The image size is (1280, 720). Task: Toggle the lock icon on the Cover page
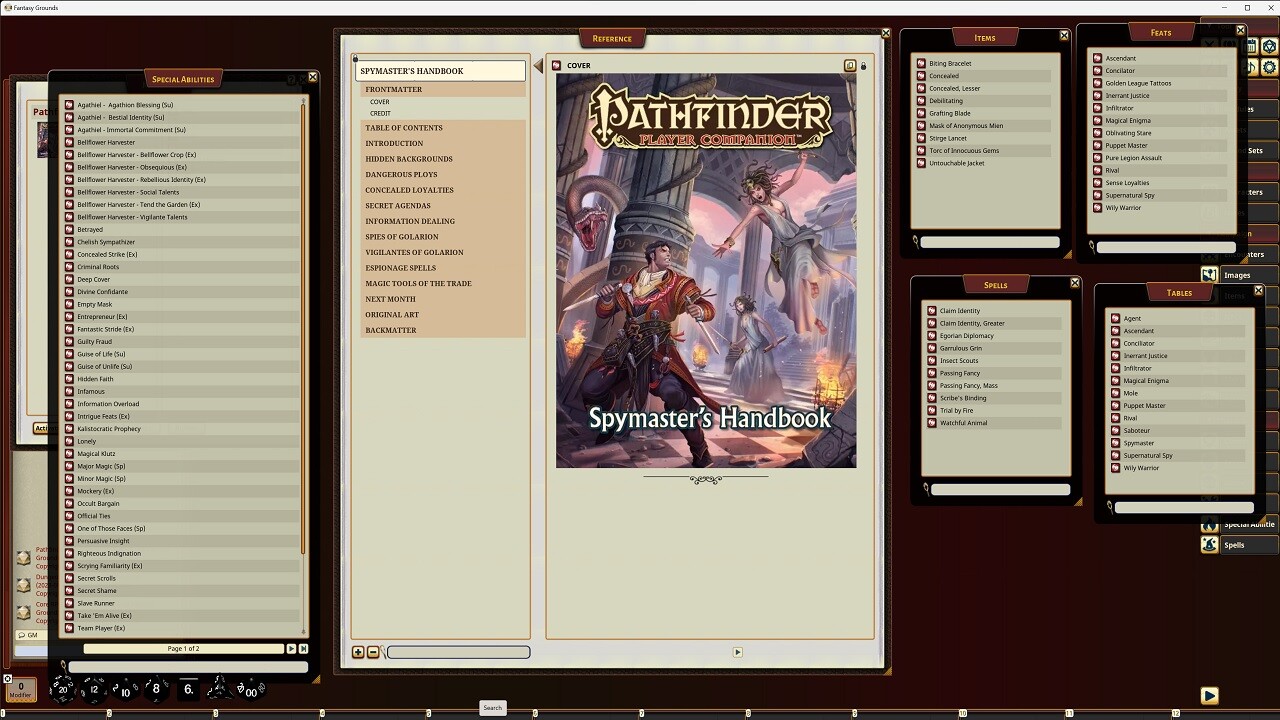pos(862,65)
